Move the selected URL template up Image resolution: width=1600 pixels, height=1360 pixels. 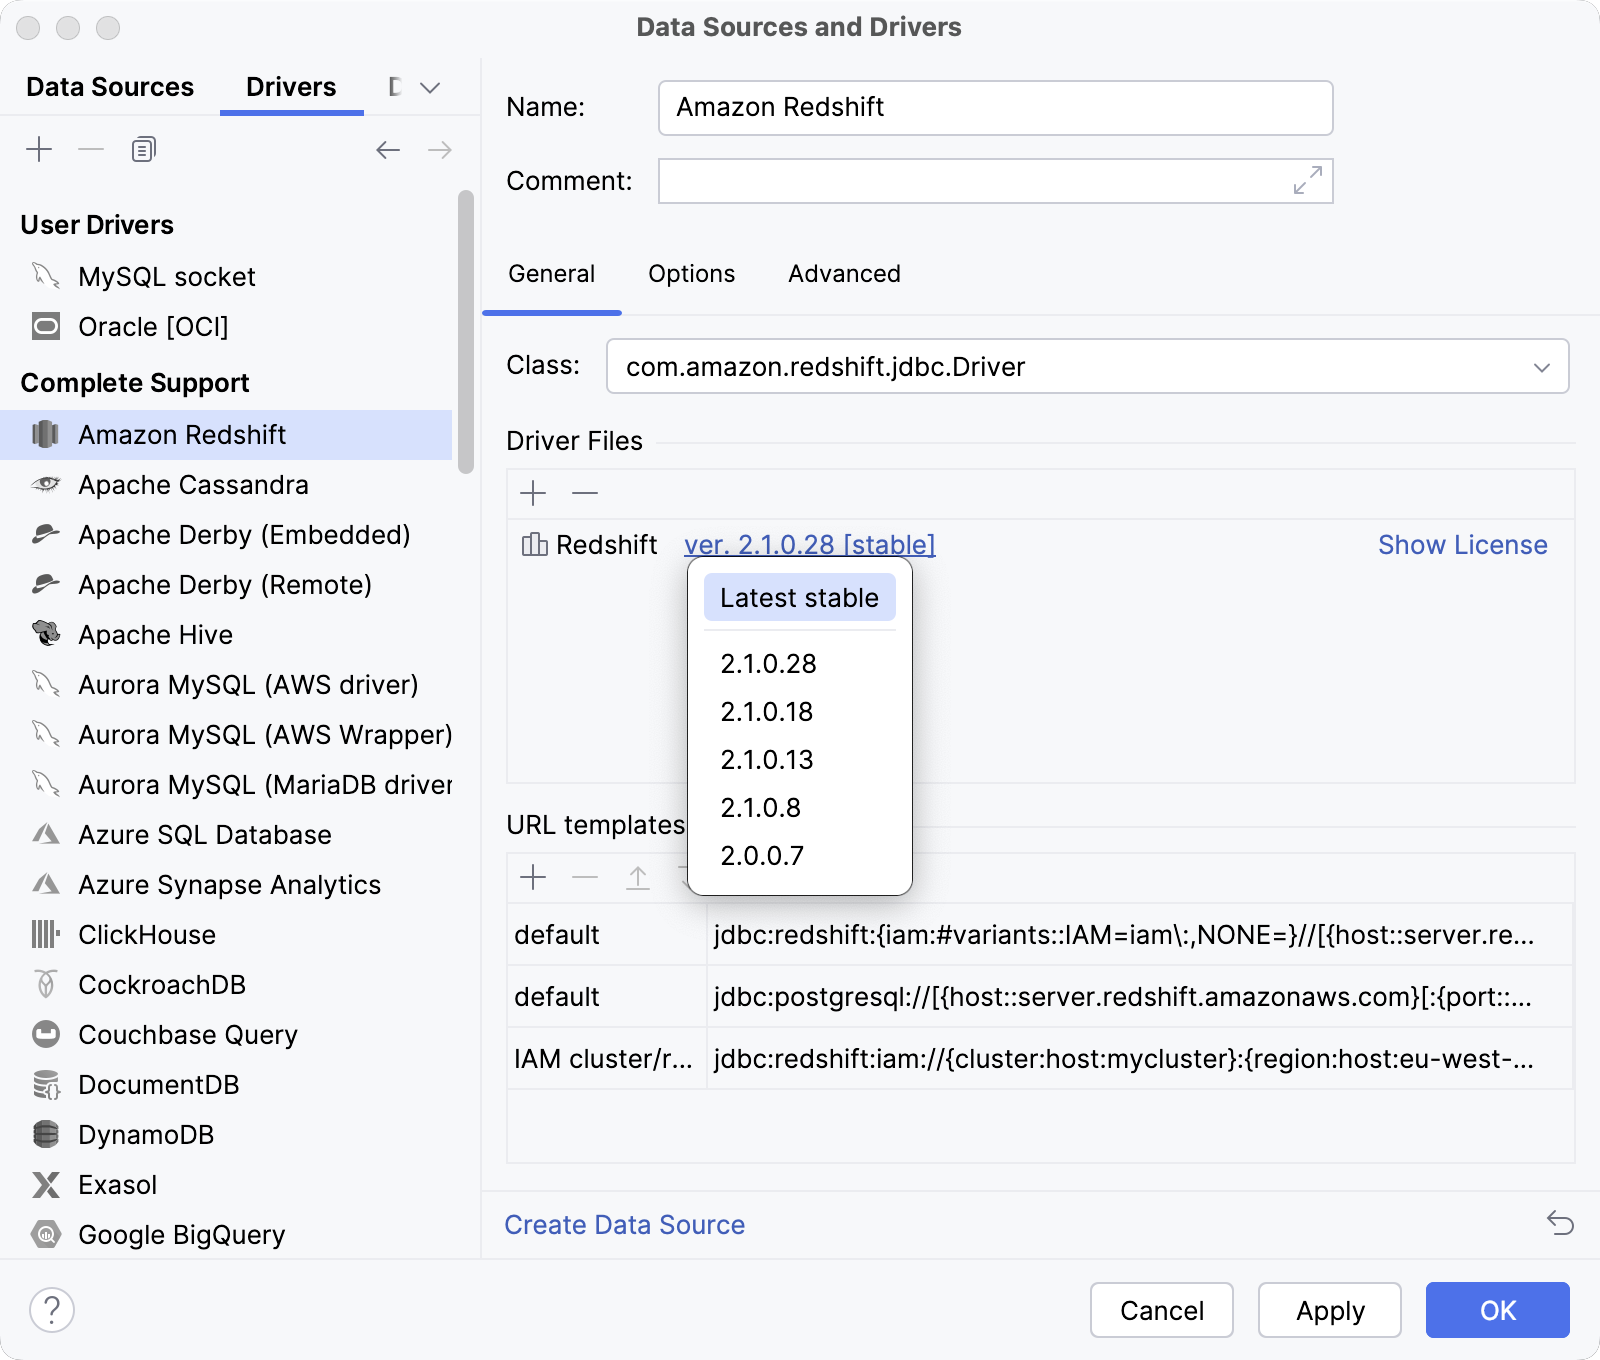coord(637,878)
